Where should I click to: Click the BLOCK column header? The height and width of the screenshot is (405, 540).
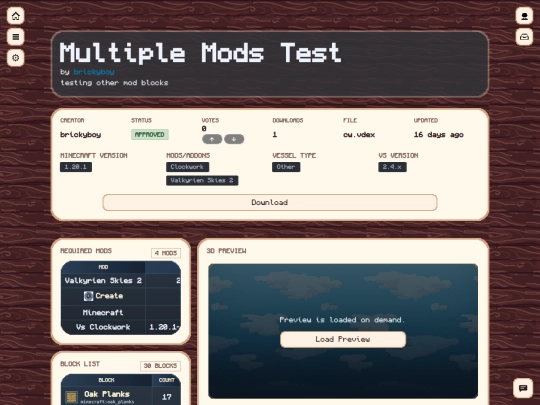point(106,380)
